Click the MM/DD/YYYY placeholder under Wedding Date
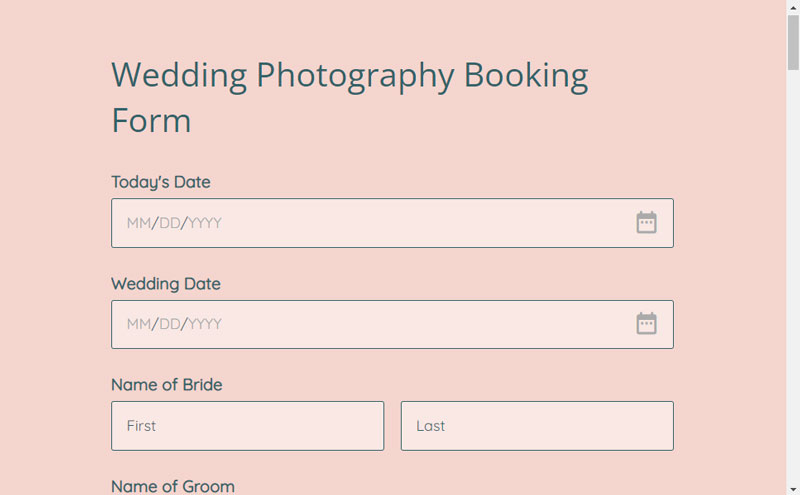The width and height of the screenshot is (800, 495). (x=174, y=324)
